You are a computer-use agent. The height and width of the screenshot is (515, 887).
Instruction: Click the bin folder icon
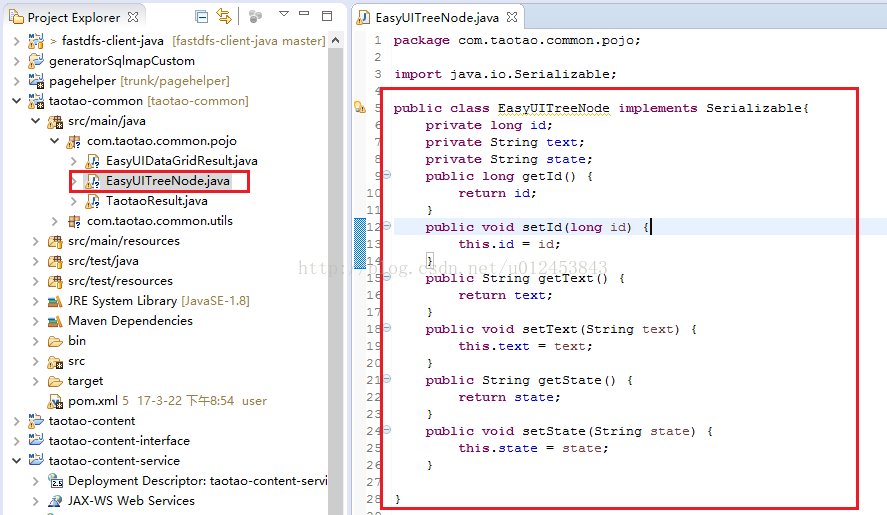(55, 341)
